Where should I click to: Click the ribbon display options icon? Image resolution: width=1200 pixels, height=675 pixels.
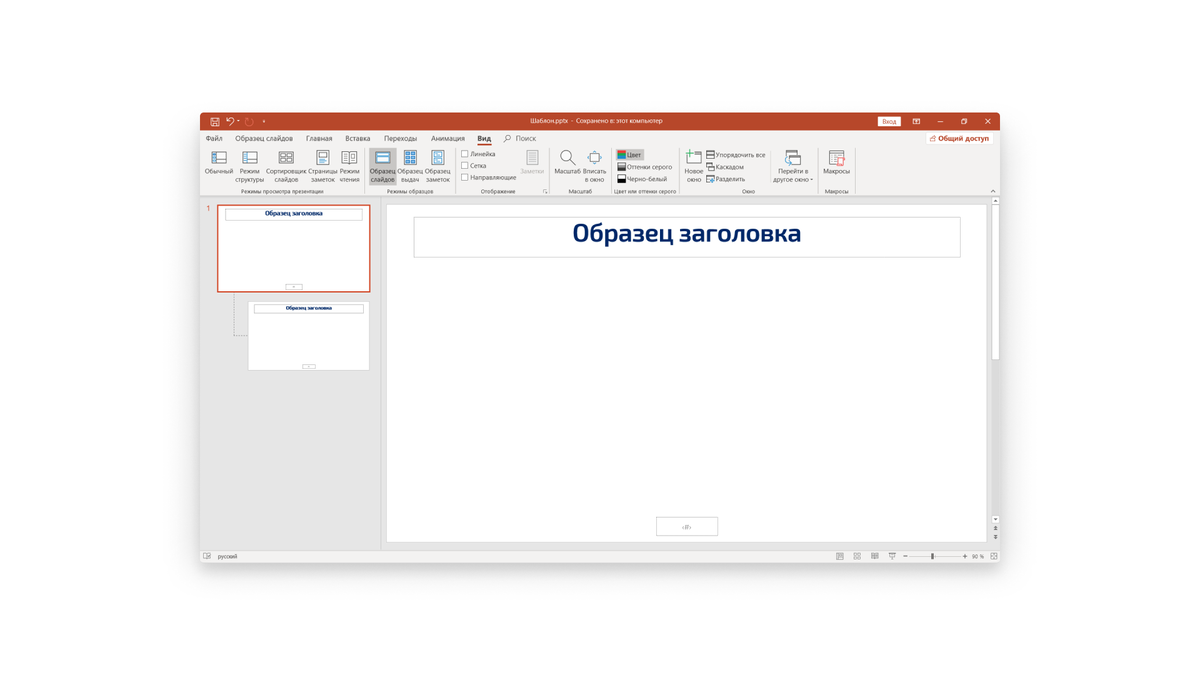pos(916,121)
